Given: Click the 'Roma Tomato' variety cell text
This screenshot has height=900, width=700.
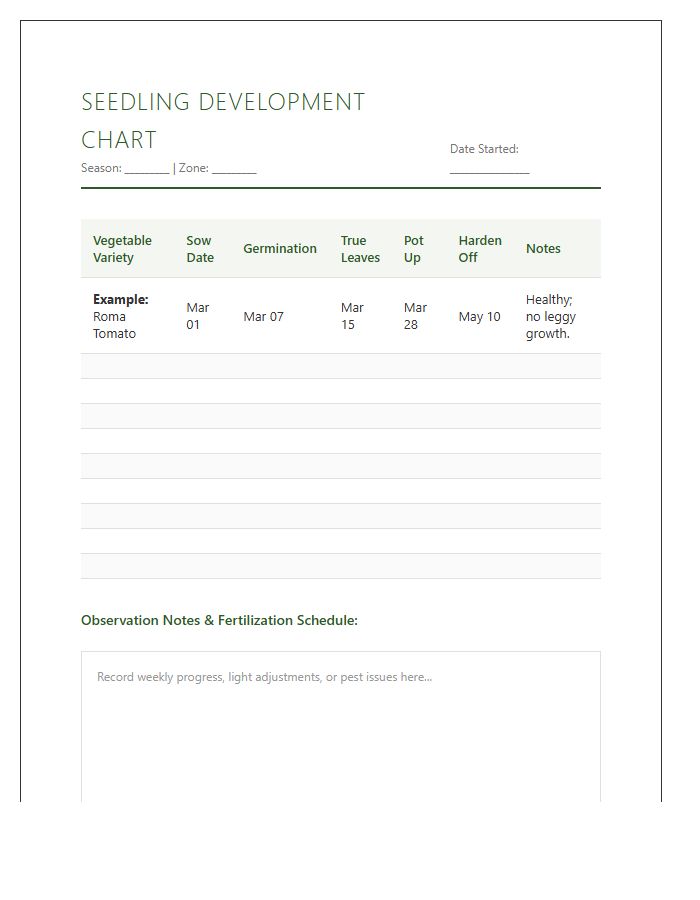Looking at the screenshot, I should tap(115, 325).
